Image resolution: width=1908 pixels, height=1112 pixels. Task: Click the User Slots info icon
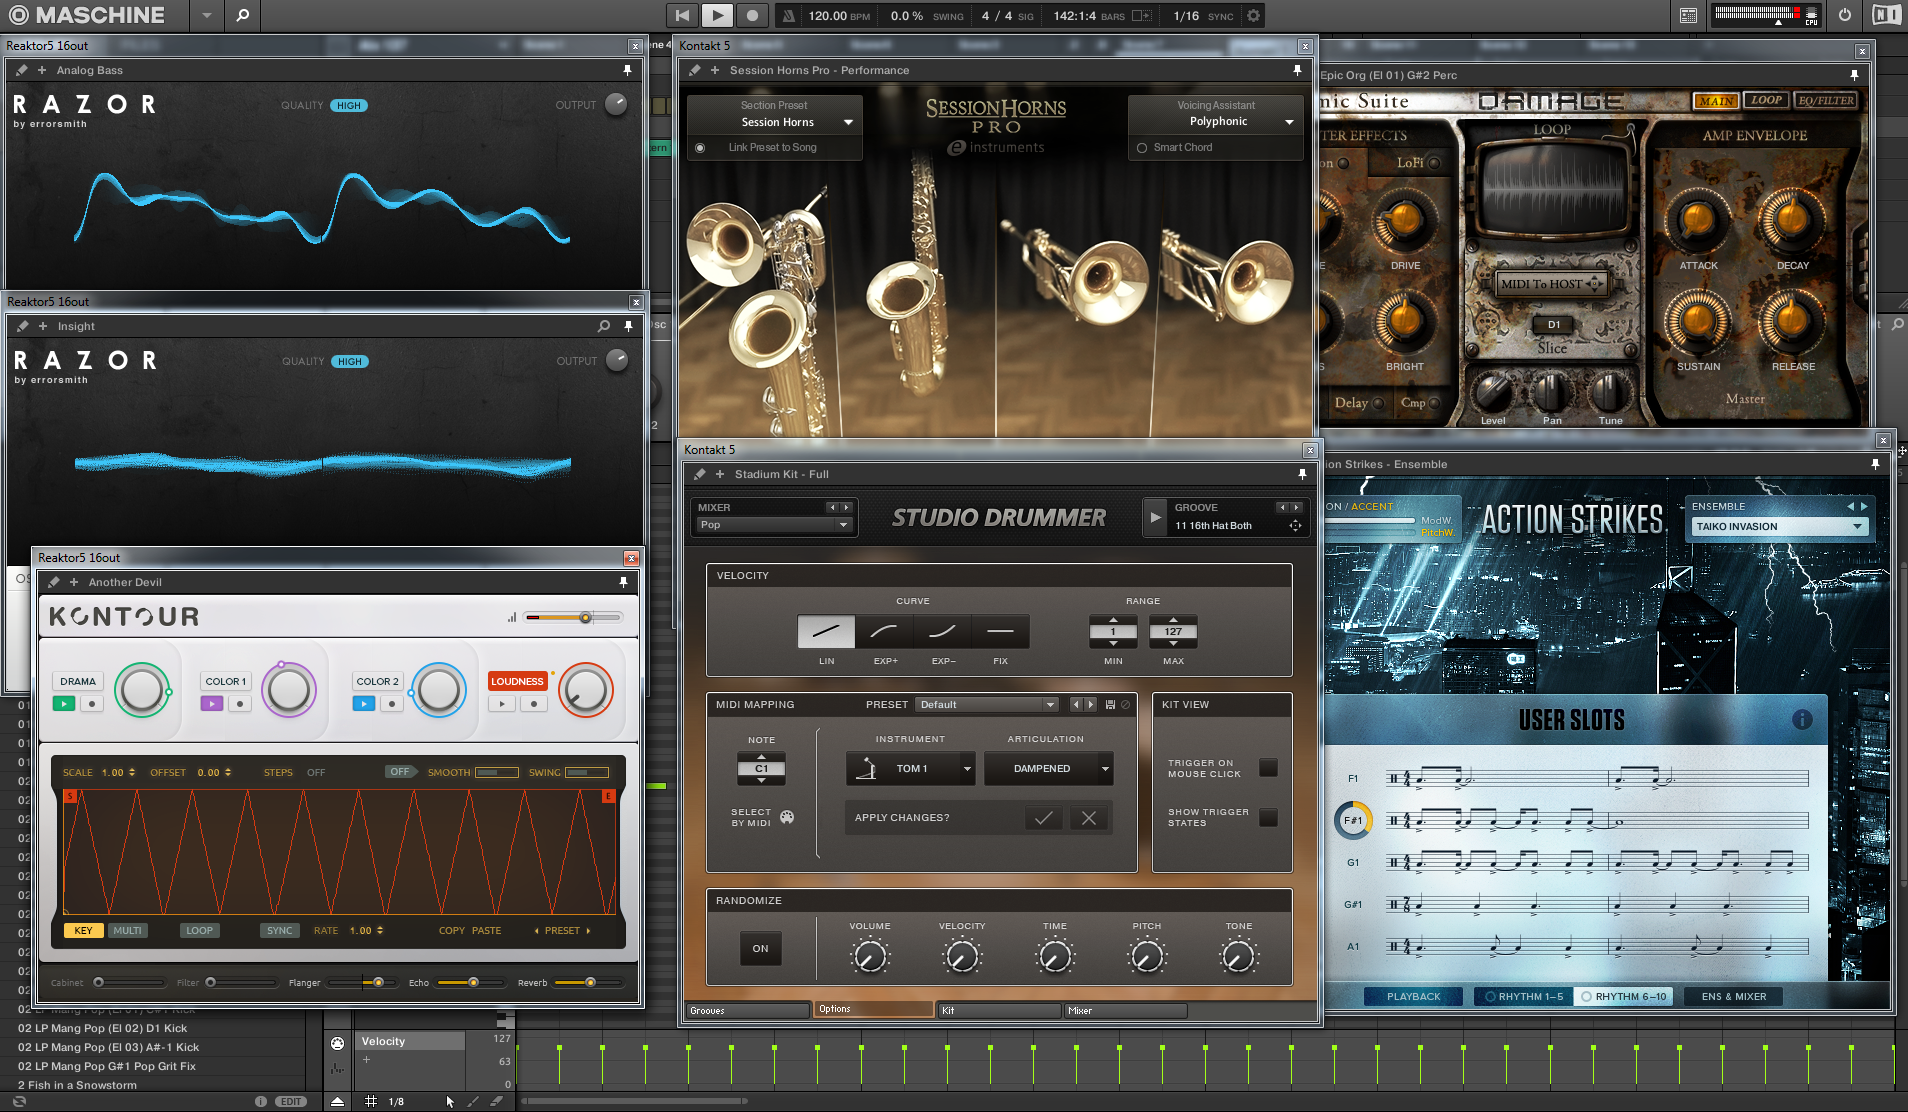click(x=1802, y=720)
